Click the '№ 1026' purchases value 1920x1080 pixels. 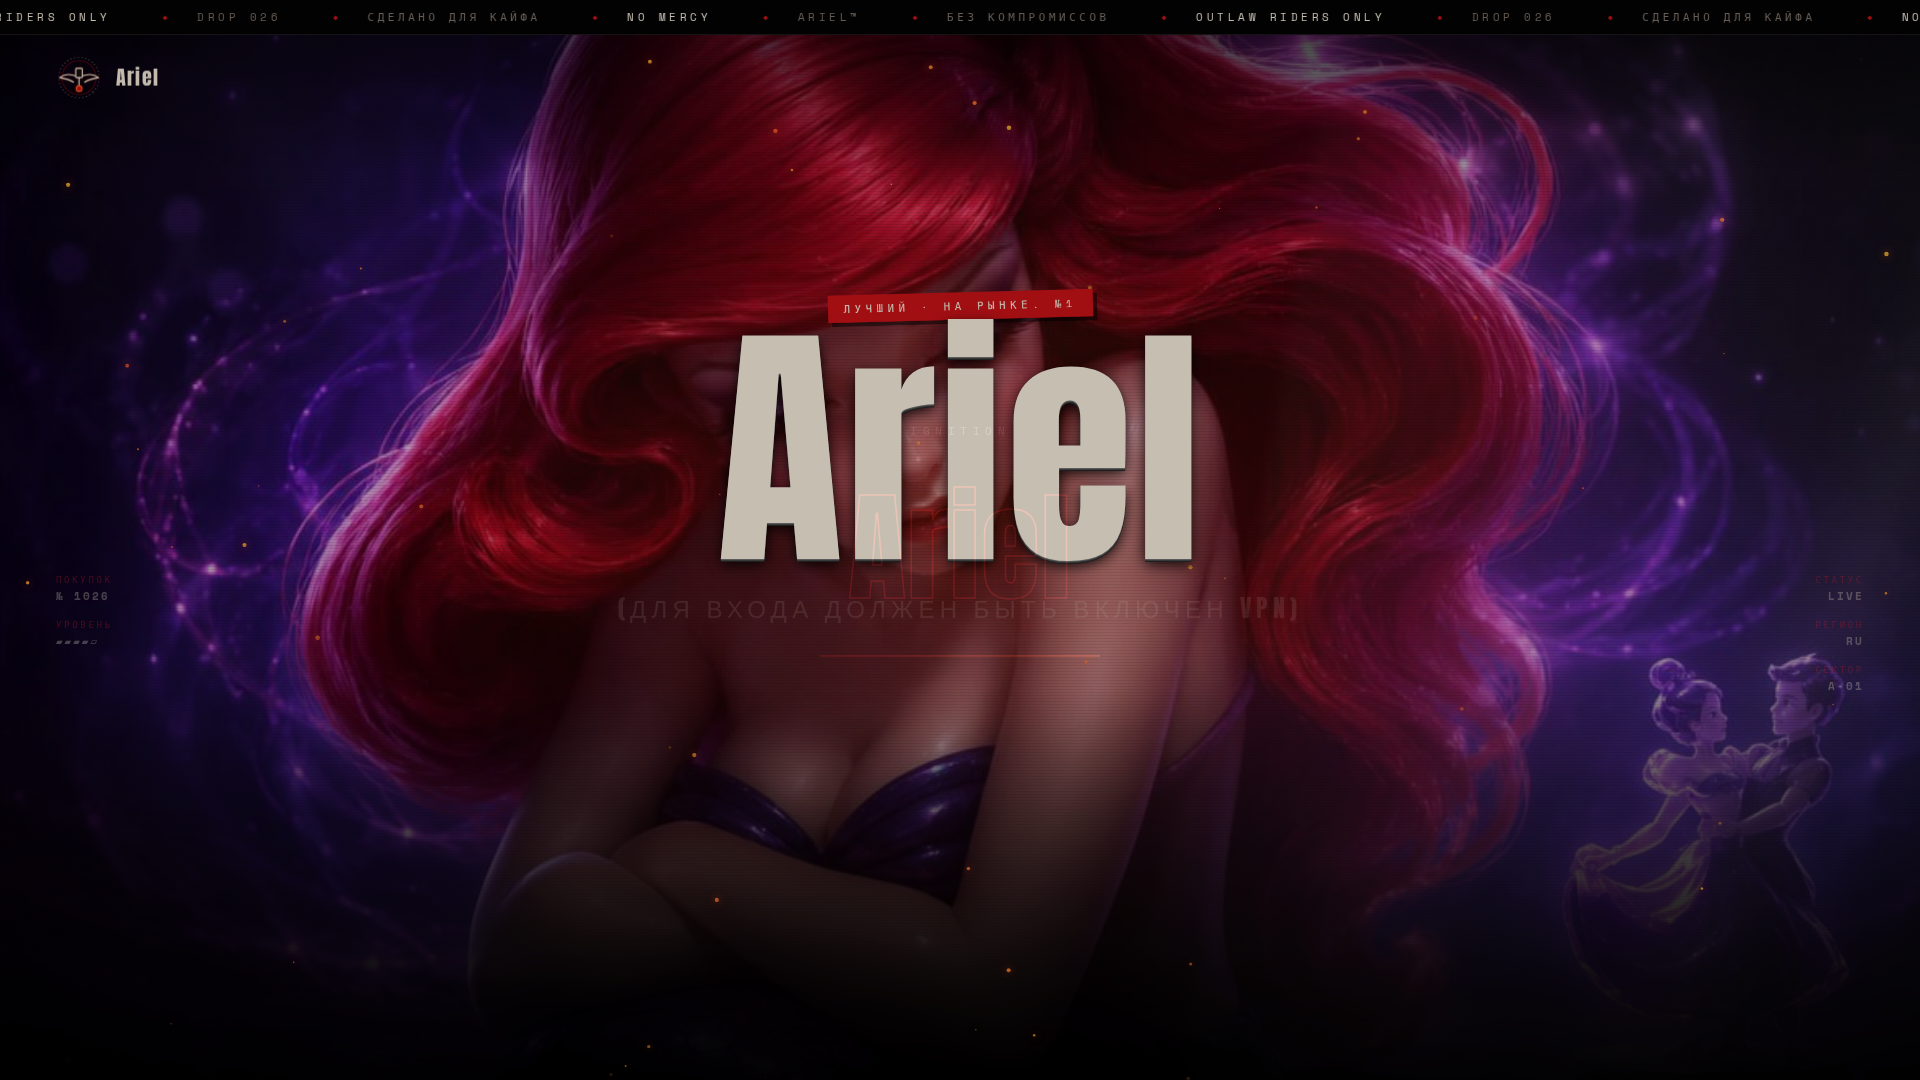click(x=82, y=596)
